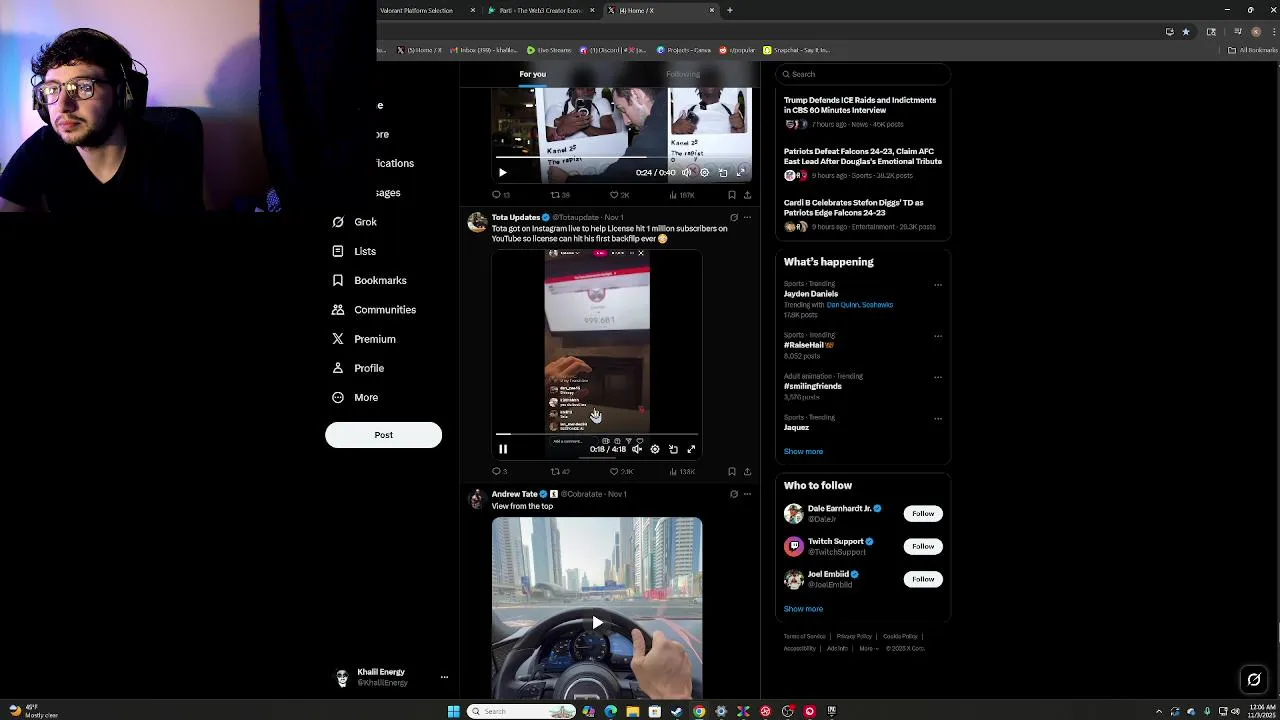Open the More menu in the sidebar
This screenshot has height=720, width=1280.
point(355,397)
